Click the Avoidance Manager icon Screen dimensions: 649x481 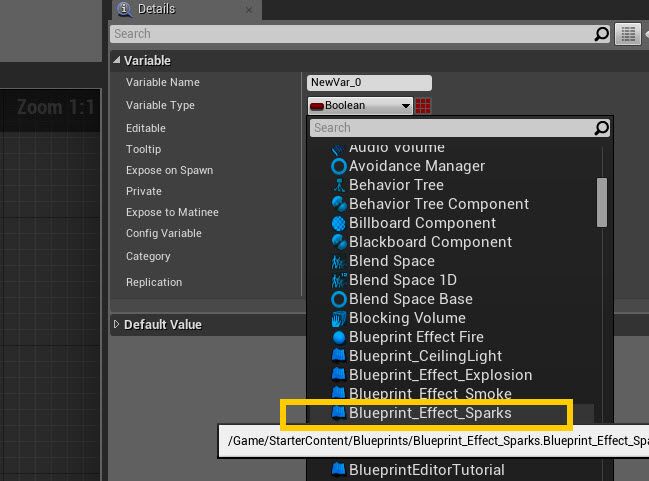[339, 166]
